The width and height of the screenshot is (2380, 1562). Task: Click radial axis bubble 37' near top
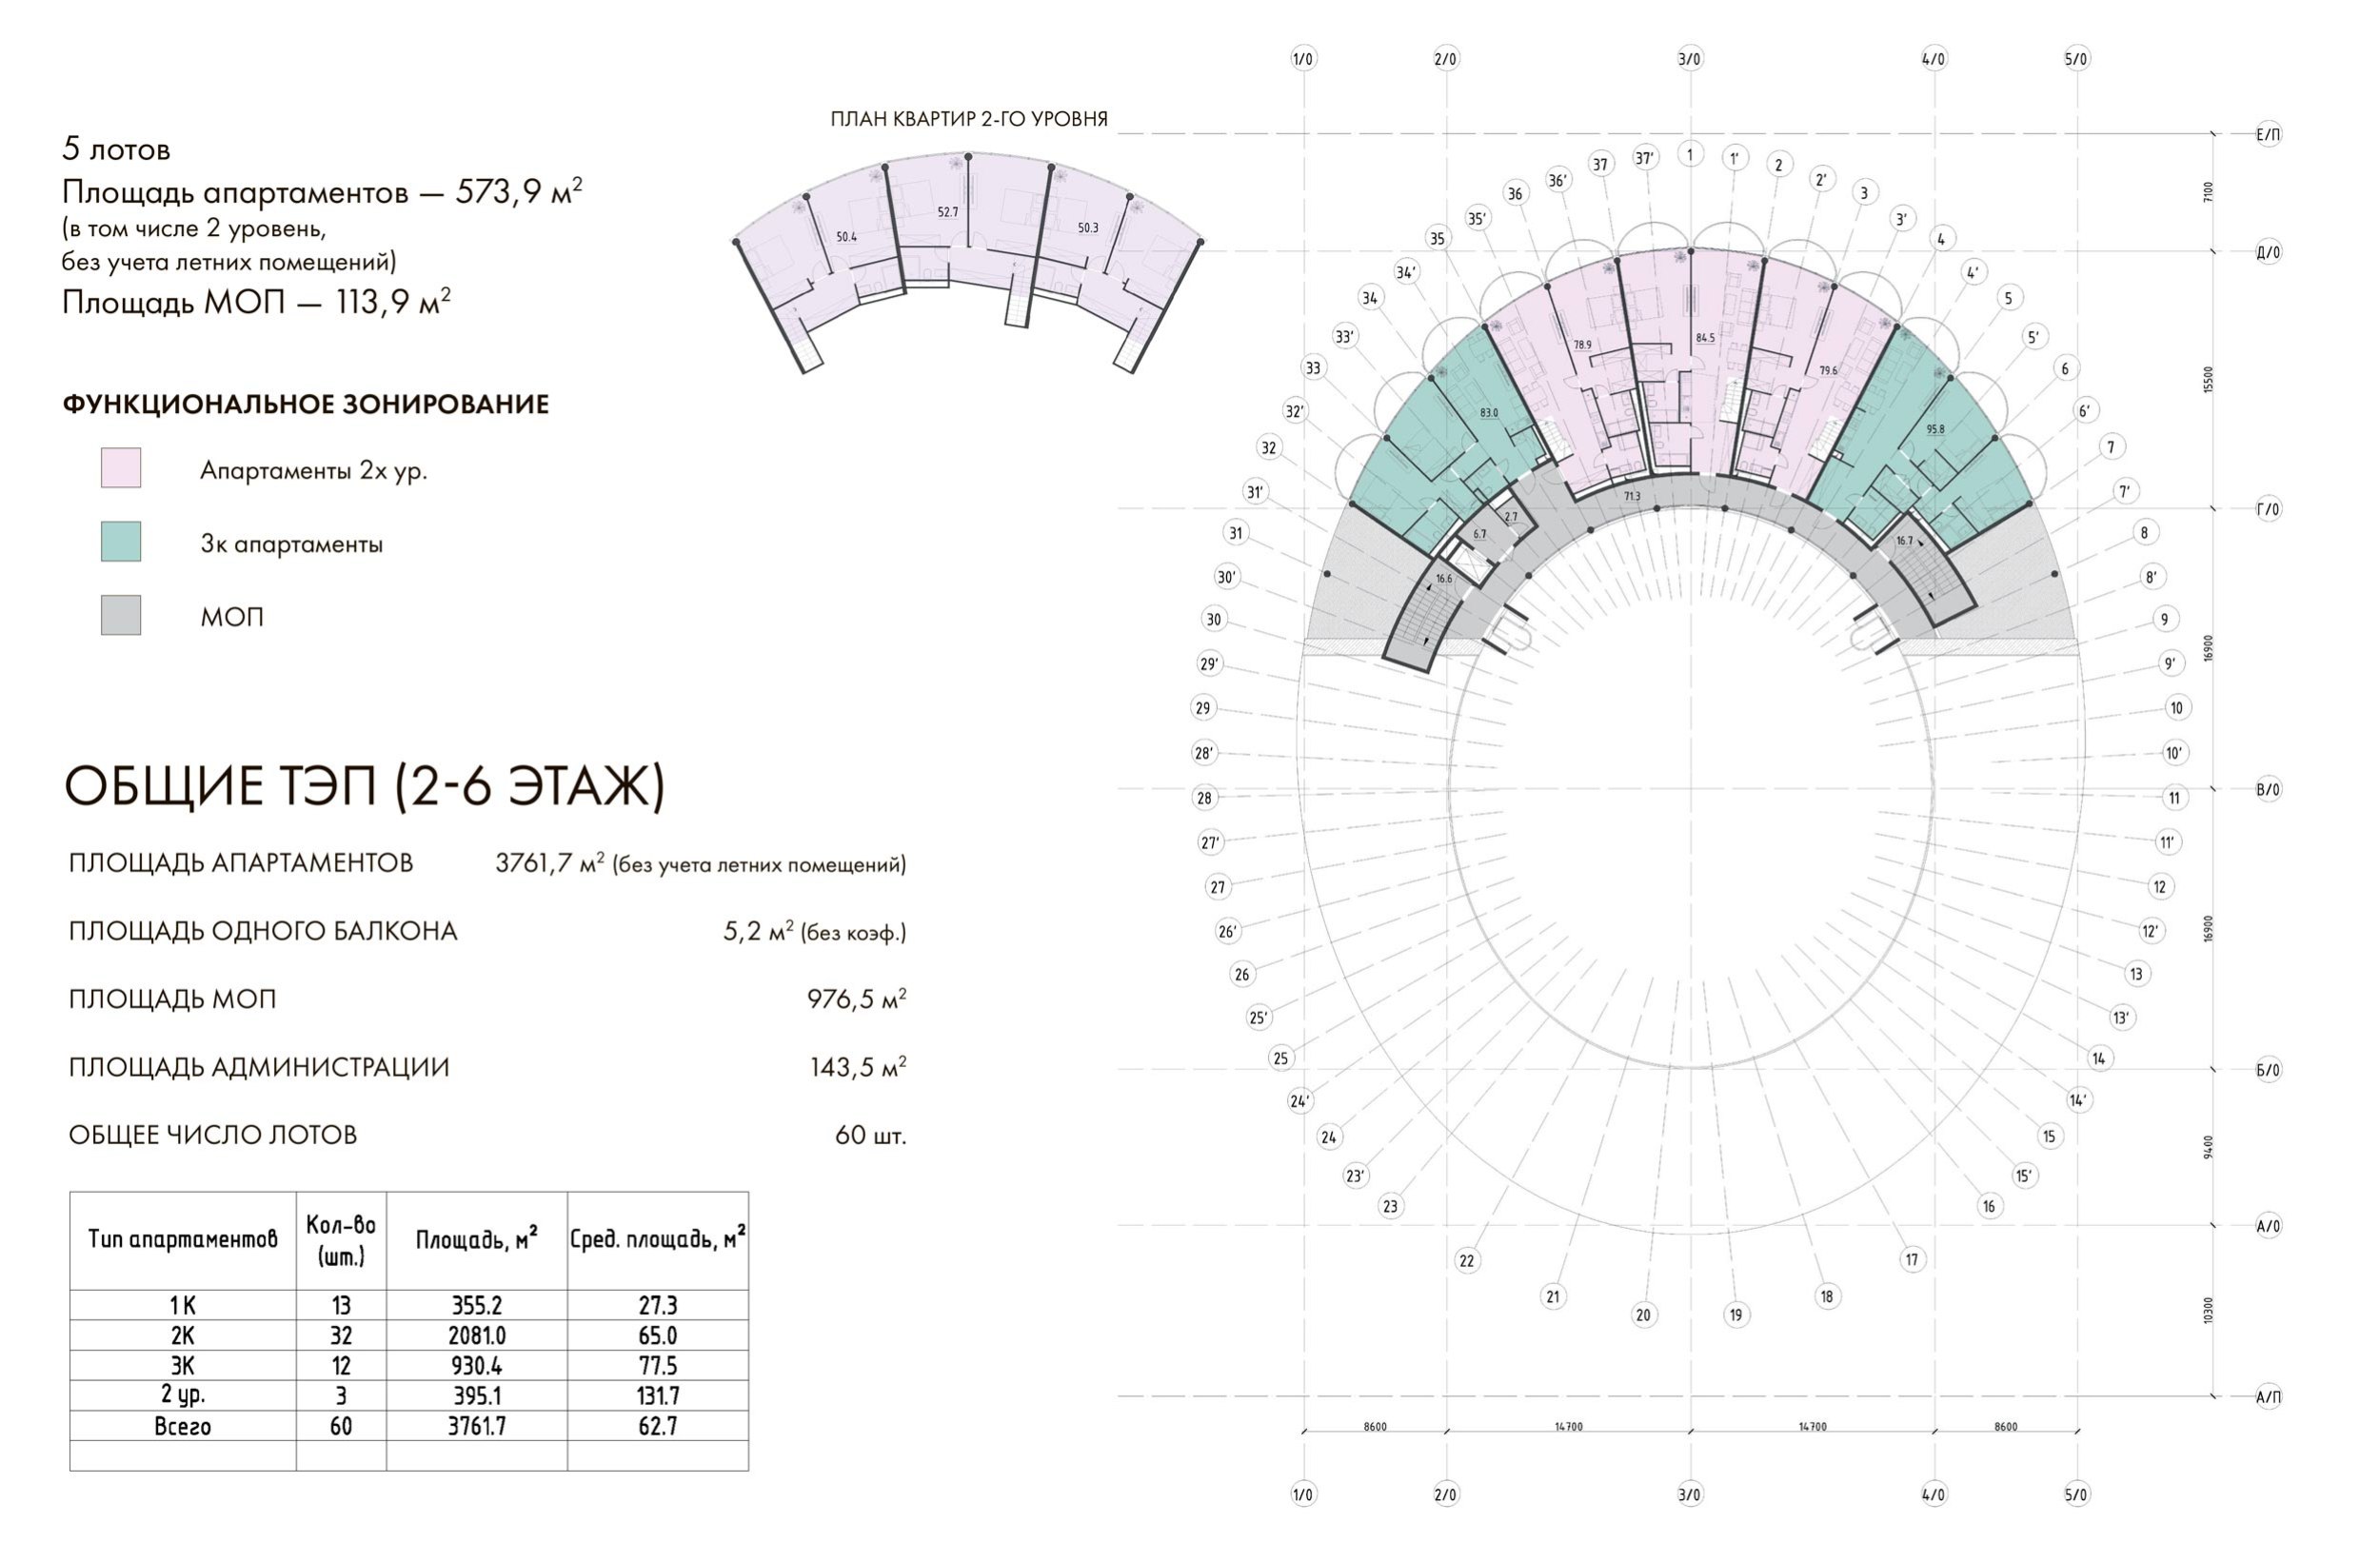coord(1645,158)
